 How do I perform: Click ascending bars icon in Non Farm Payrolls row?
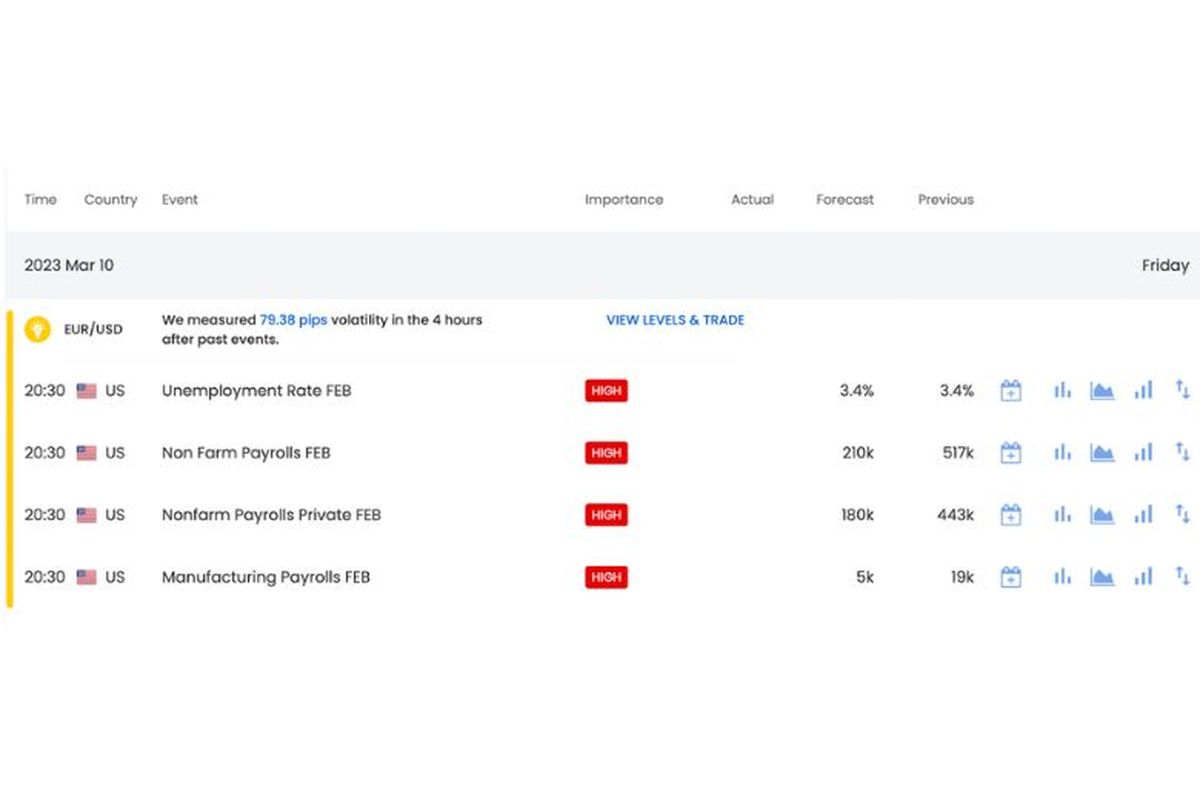pyautogui.click(x=1143, y=453)
